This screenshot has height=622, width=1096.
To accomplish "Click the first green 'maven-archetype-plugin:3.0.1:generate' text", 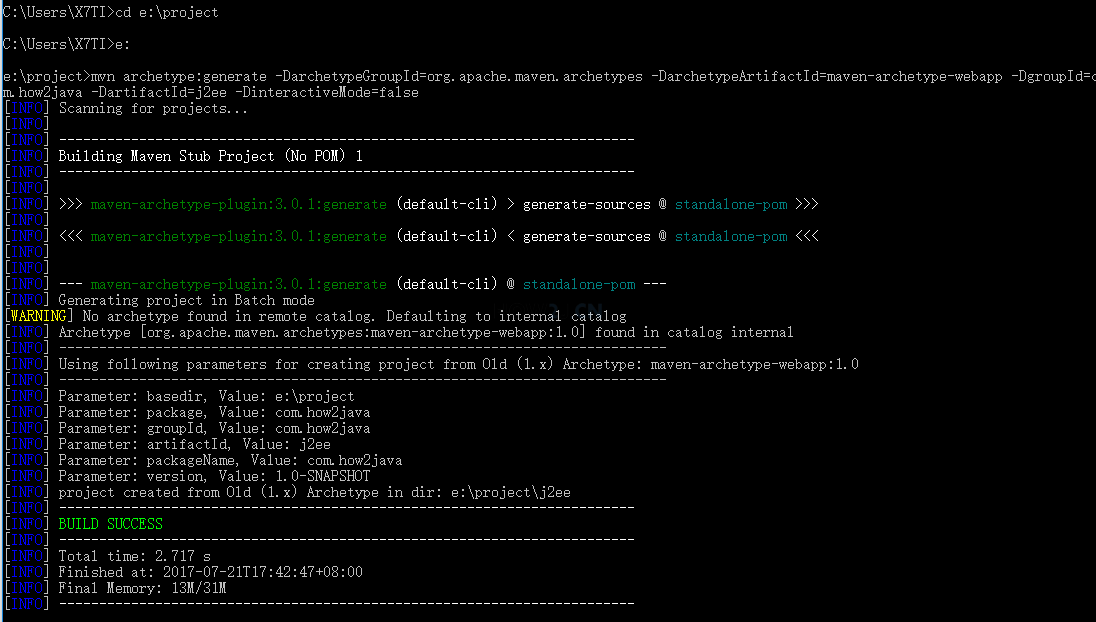I will pos(238,204).
